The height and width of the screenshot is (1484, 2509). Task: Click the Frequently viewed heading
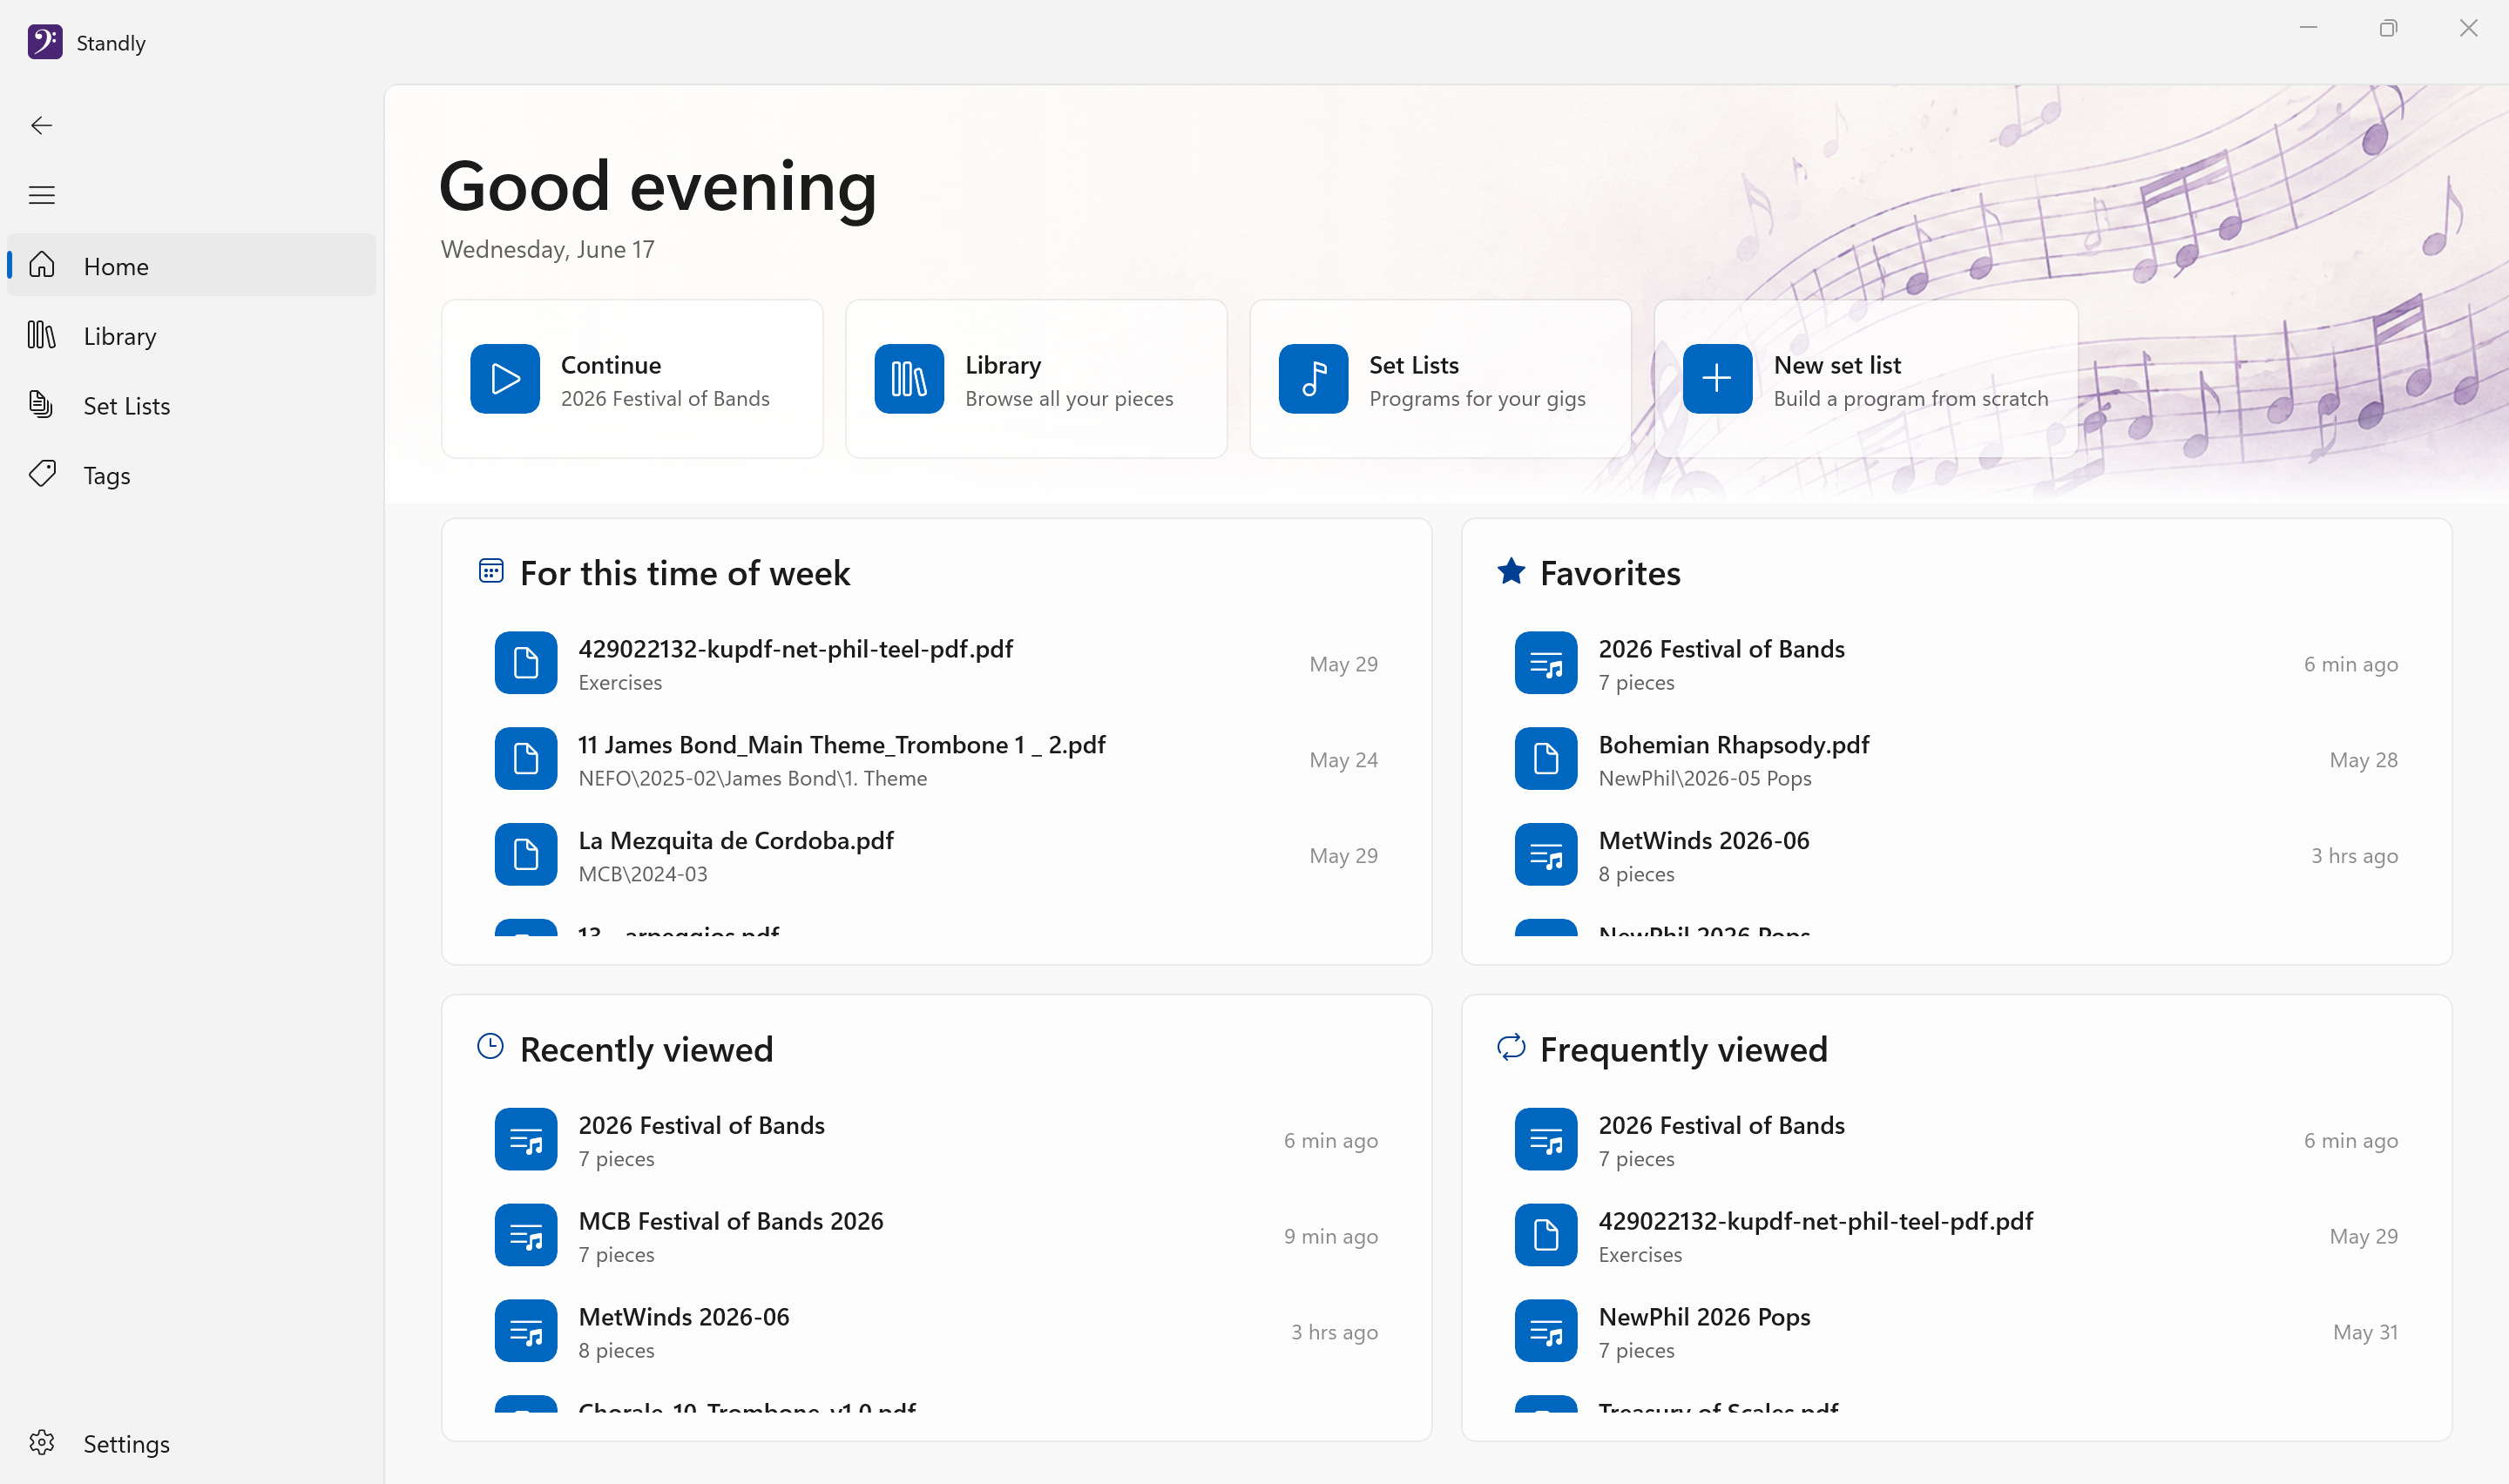tap(1683, 1049)
